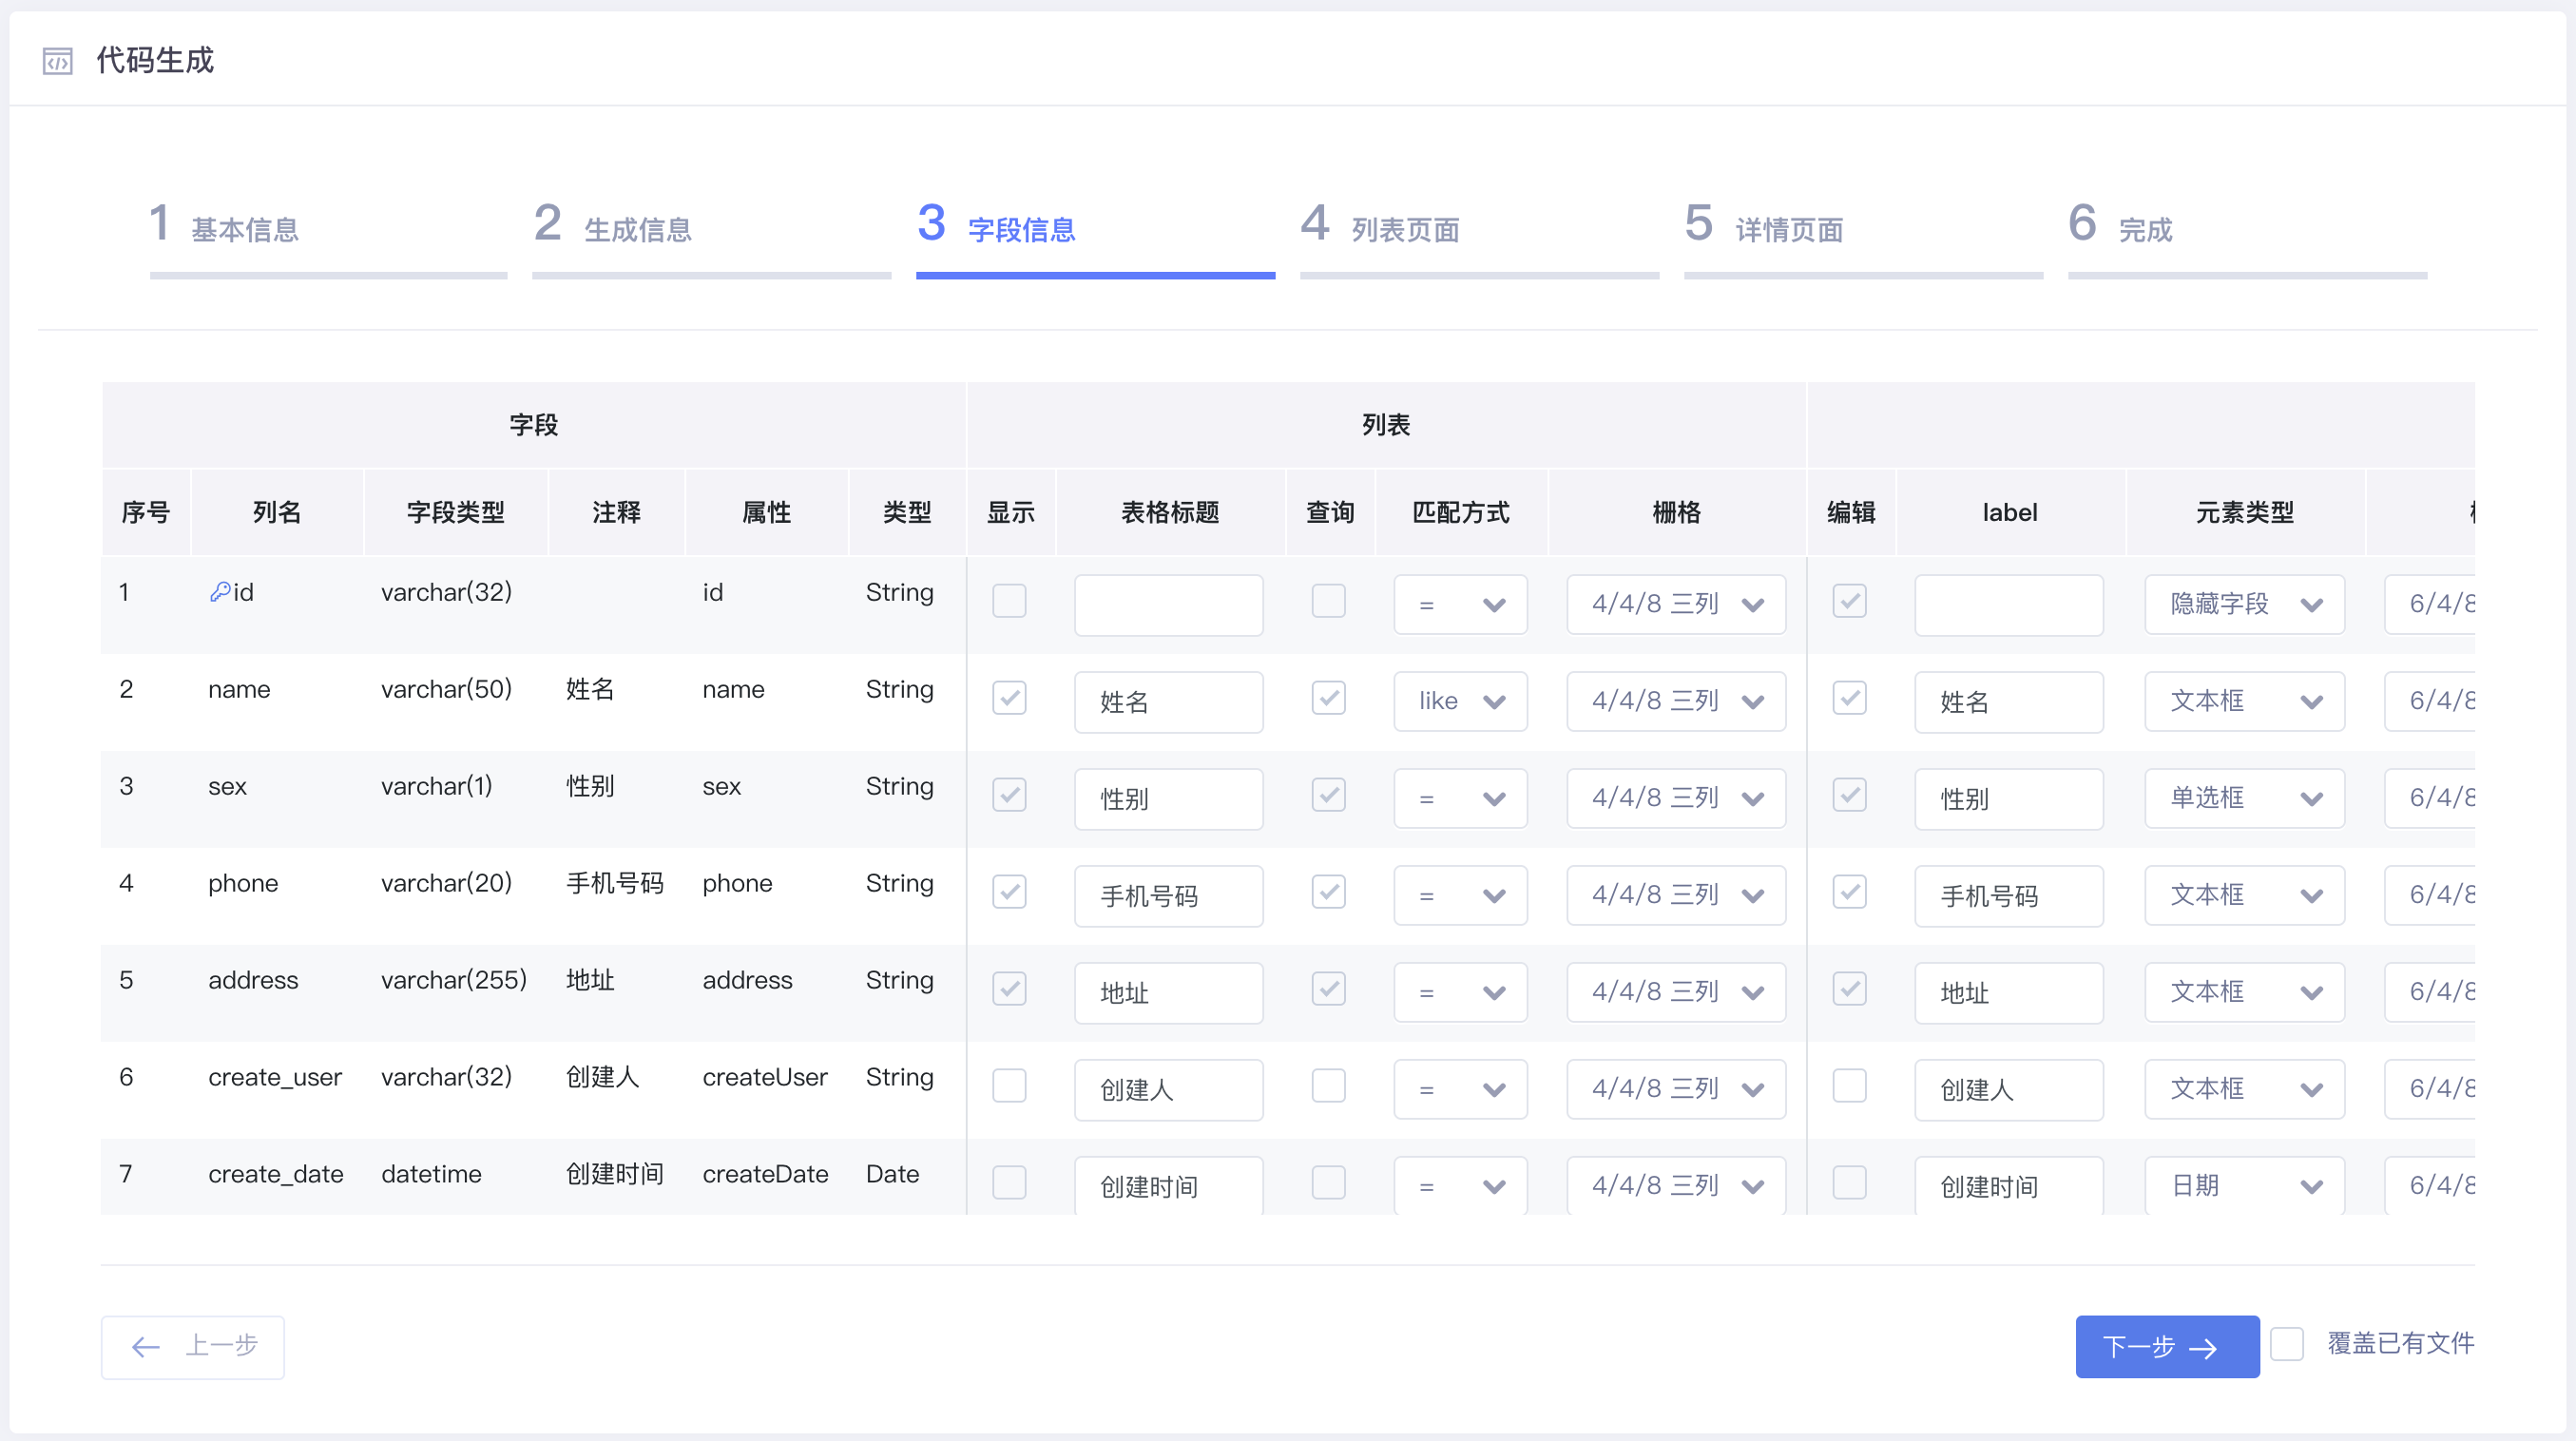This screenshot has width=2576, height=1441.
Task: Edit 表格标题 input containing 姓名
Action: [1168, 702]
